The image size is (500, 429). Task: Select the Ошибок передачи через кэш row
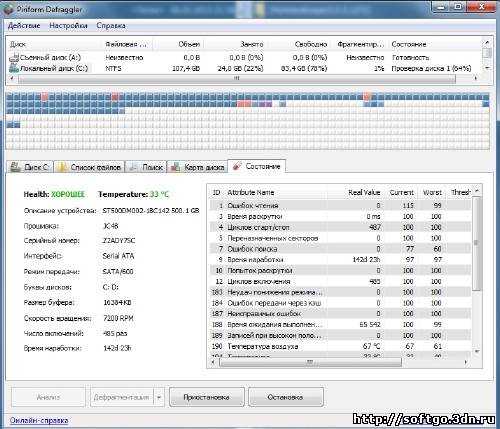pos(340,303)
